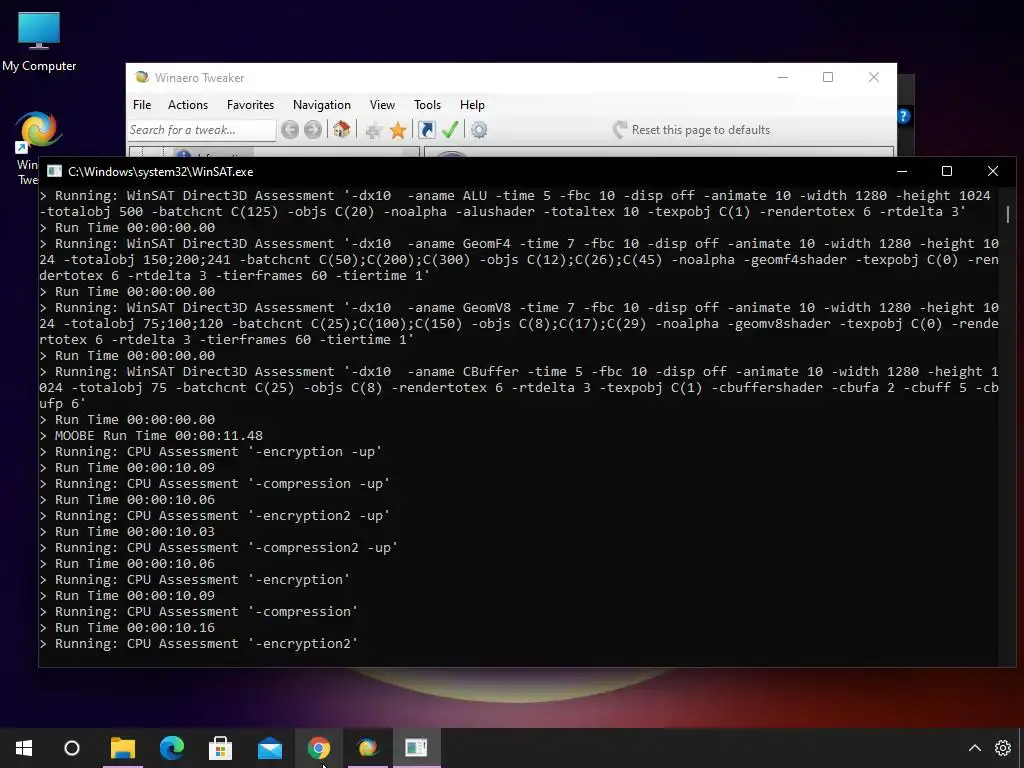Maximize the WinSAT.exe console window
The width and height of the screenshot is (1024, 768).
tap(947, 171)
